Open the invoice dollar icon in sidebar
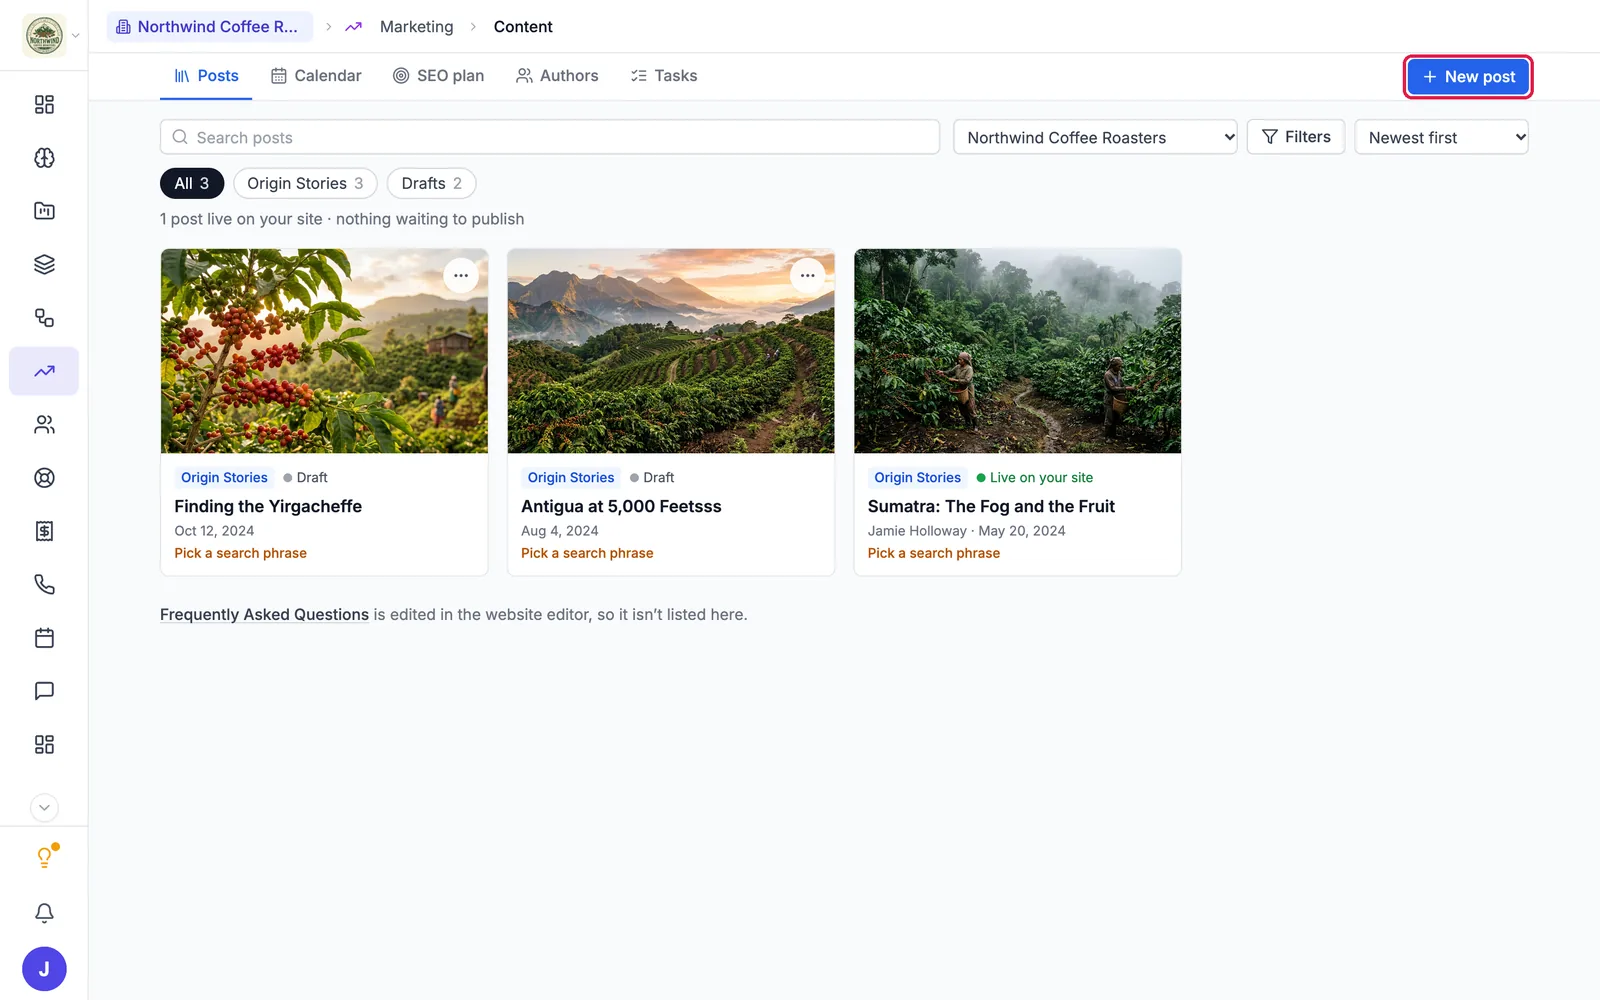Image resolution: width=1600 pixels, height=1000 pixels. [44, 531]
